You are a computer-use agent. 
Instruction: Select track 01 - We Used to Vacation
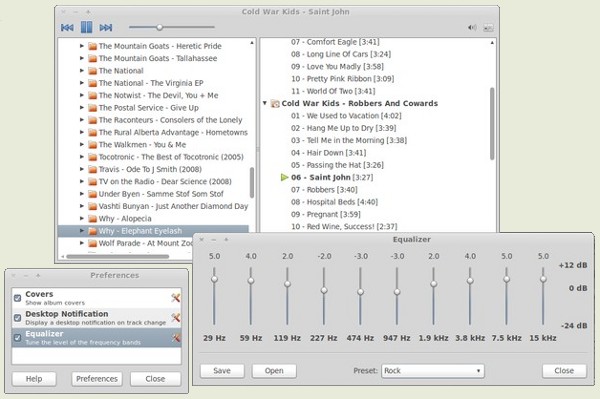[346, 116]
